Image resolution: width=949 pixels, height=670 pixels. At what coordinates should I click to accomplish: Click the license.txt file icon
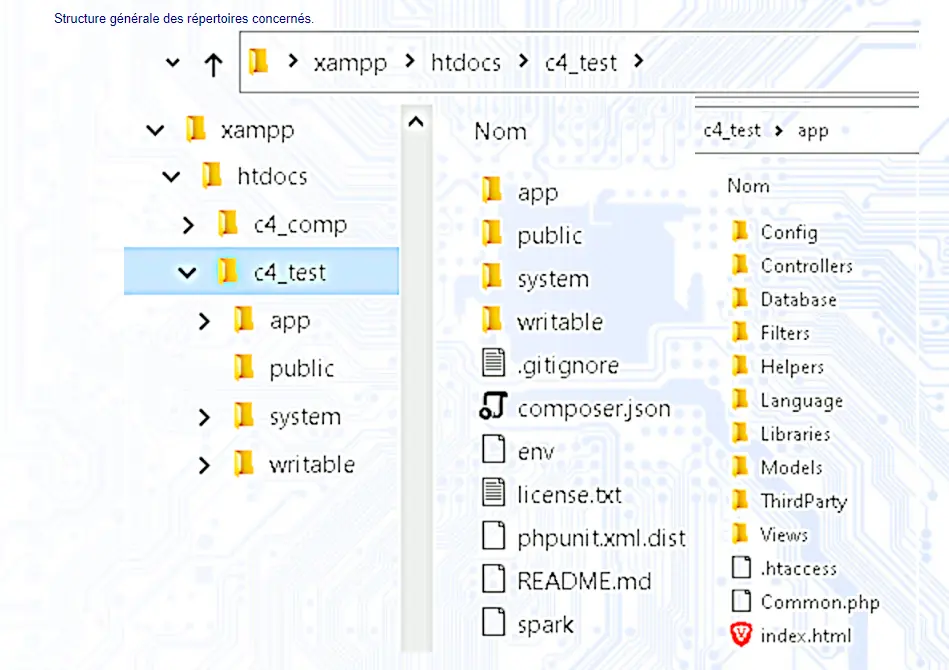click(493, 492)
